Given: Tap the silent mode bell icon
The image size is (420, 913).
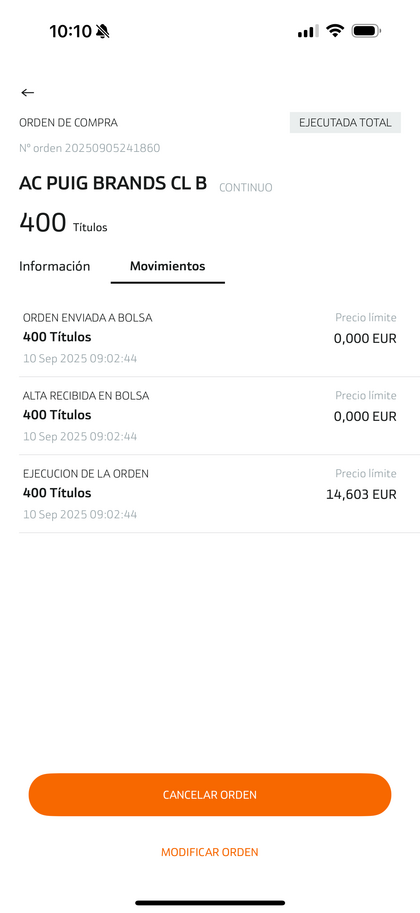Looking at the screenshot, I should point(103,31).
